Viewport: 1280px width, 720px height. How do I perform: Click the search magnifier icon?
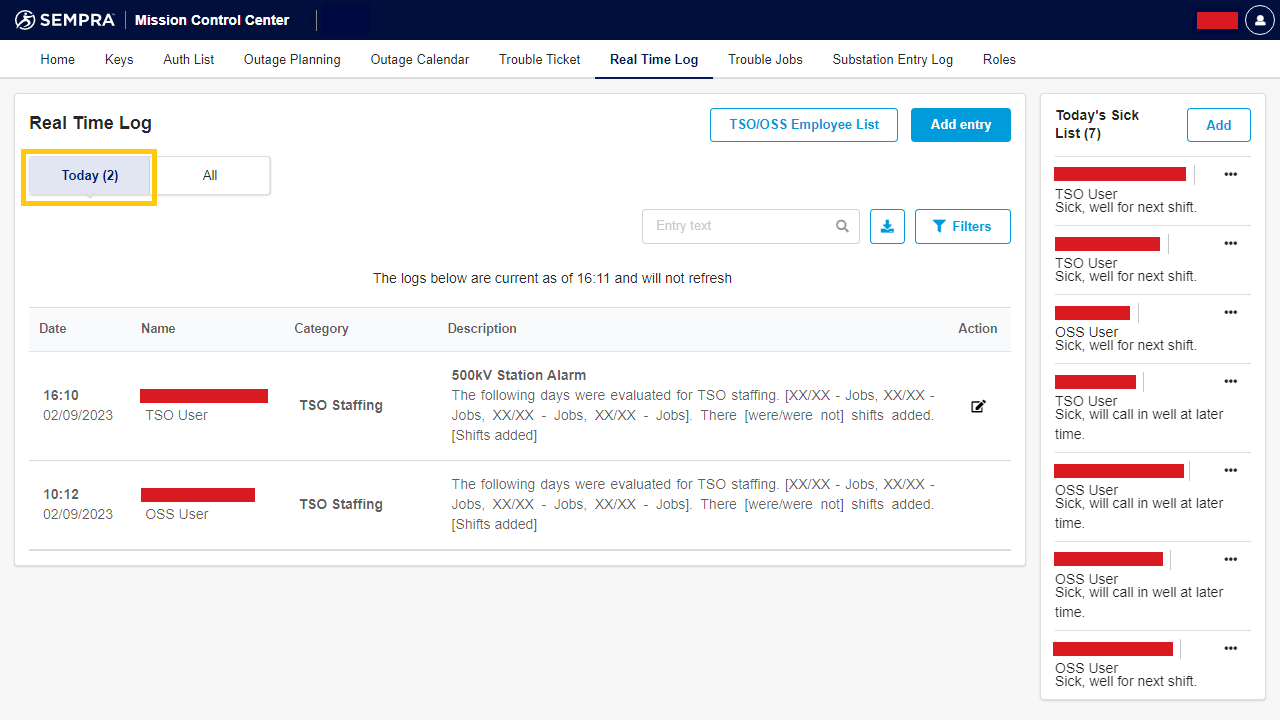pos(842,226)
